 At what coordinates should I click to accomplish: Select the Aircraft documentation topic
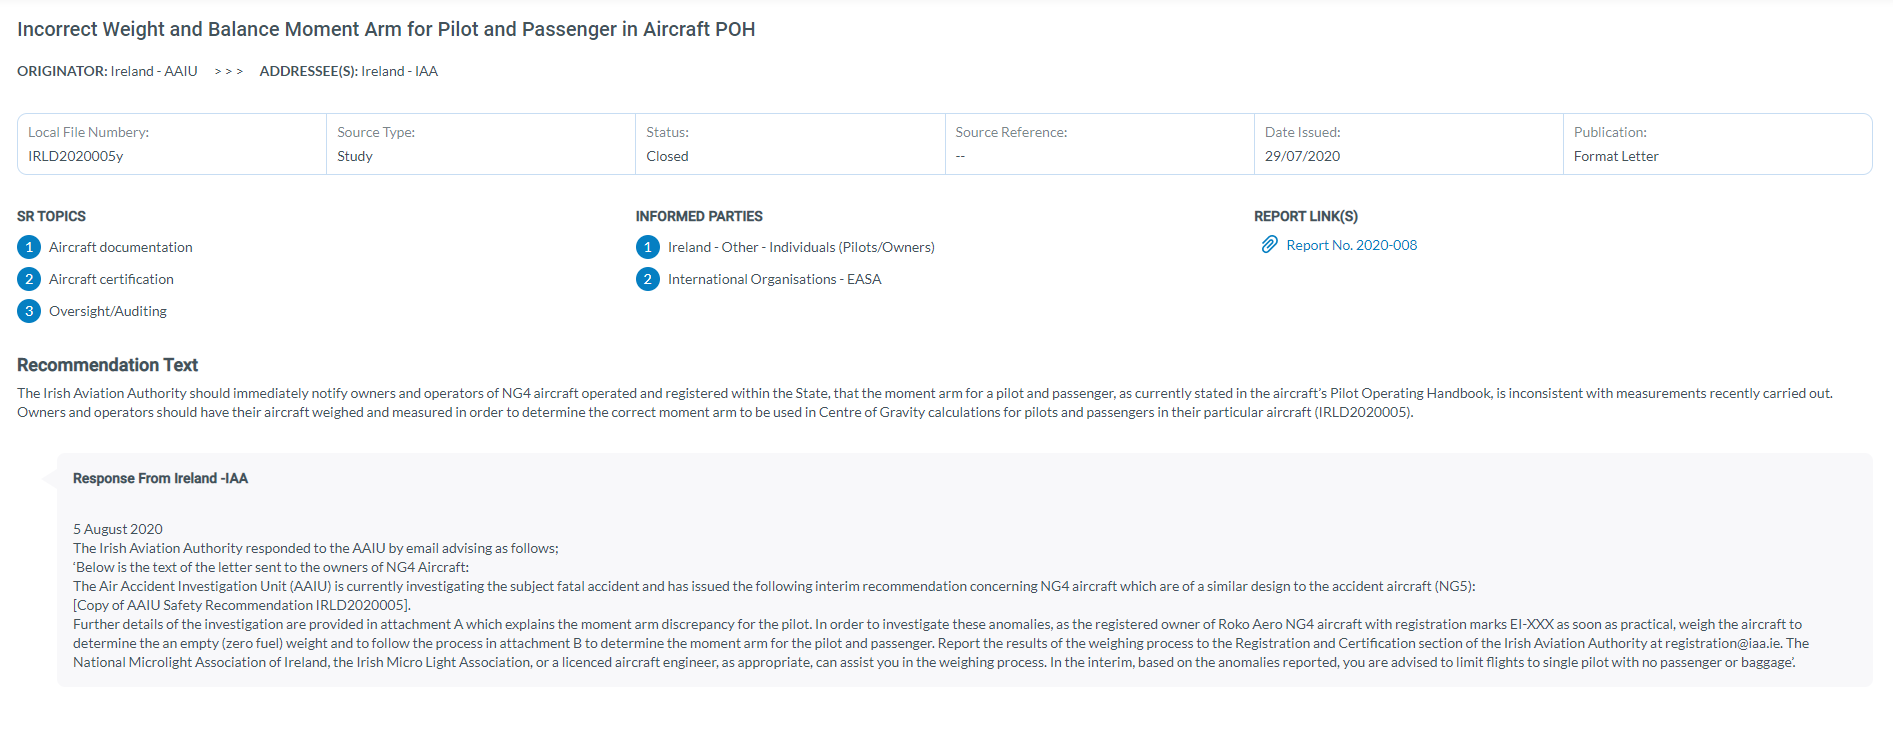120,247
